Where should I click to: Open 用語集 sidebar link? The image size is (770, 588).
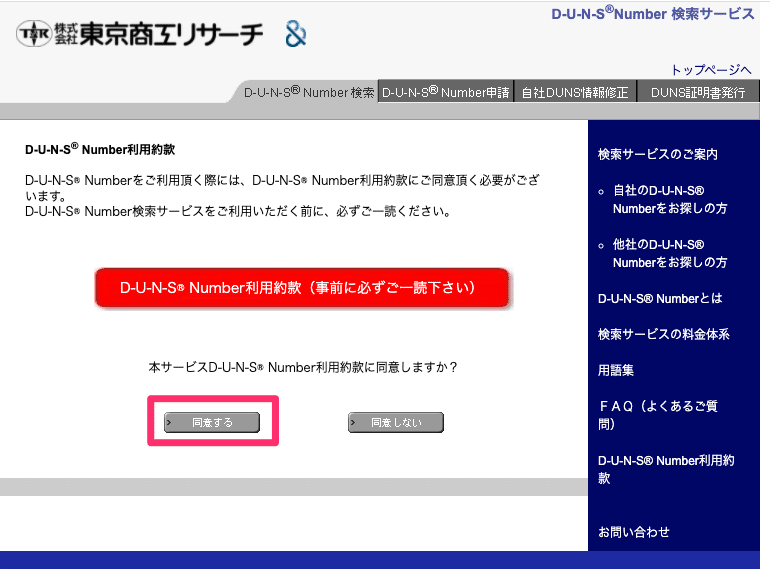615,370
